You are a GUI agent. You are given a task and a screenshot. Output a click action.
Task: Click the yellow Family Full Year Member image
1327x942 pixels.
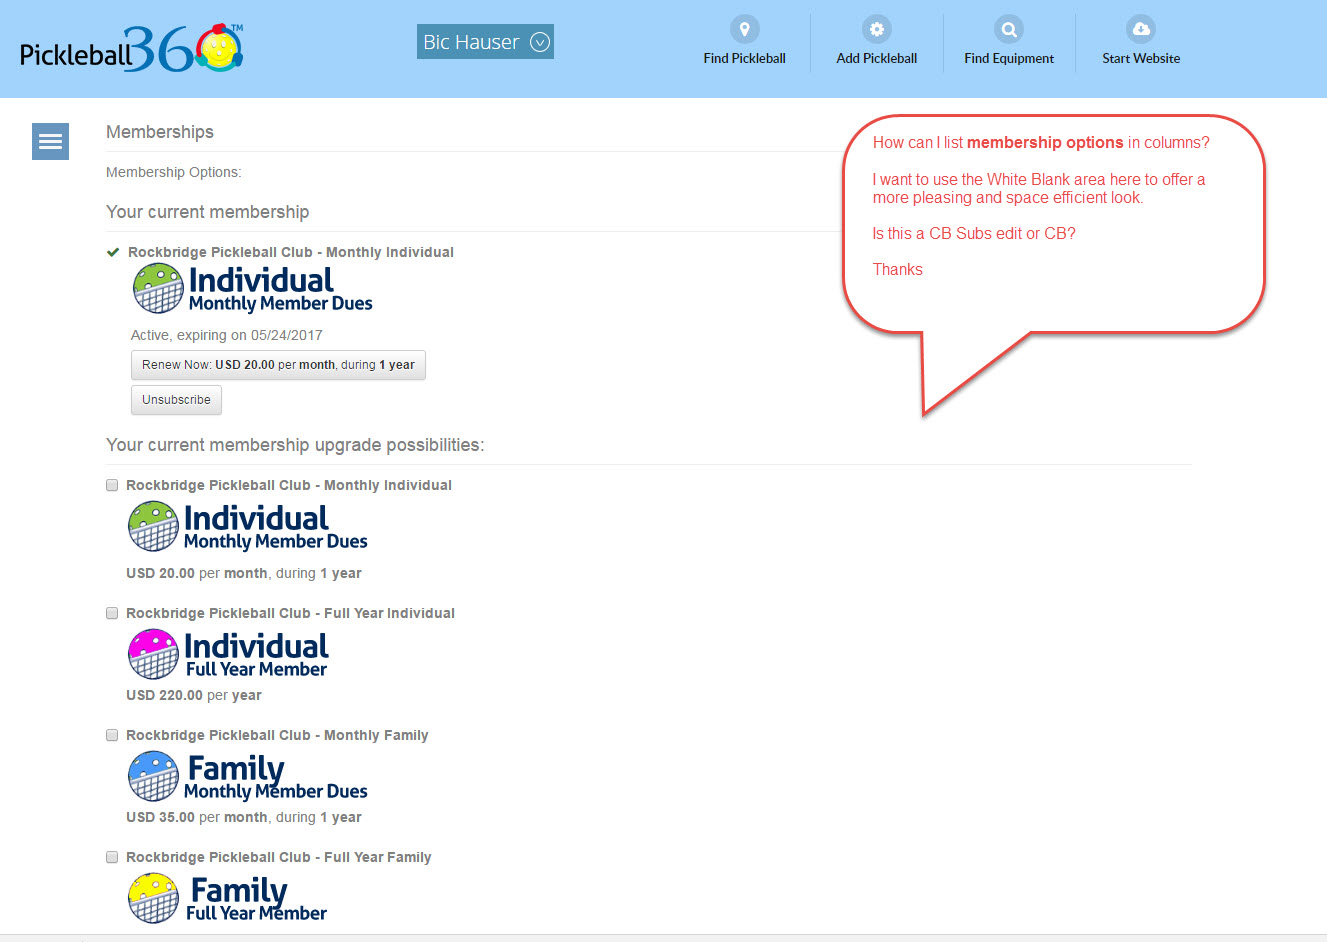click(227, 899)
